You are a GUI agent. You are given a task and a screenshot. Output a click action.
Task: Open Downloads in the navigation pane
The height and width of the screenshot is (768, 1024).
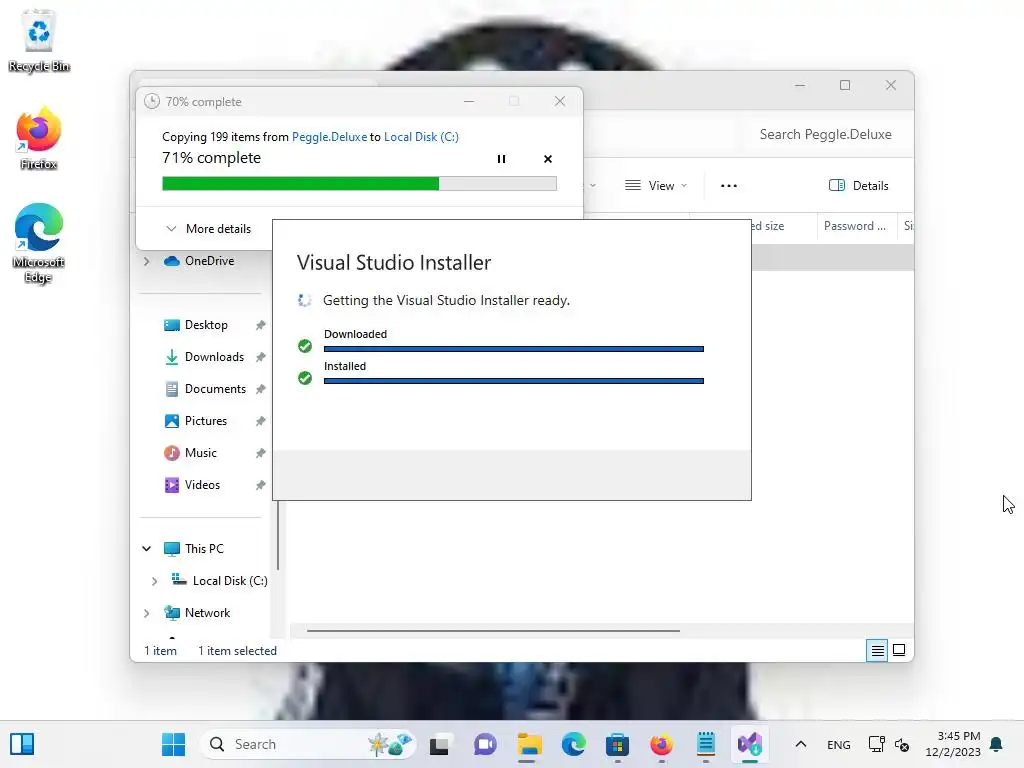coord(204,357)
